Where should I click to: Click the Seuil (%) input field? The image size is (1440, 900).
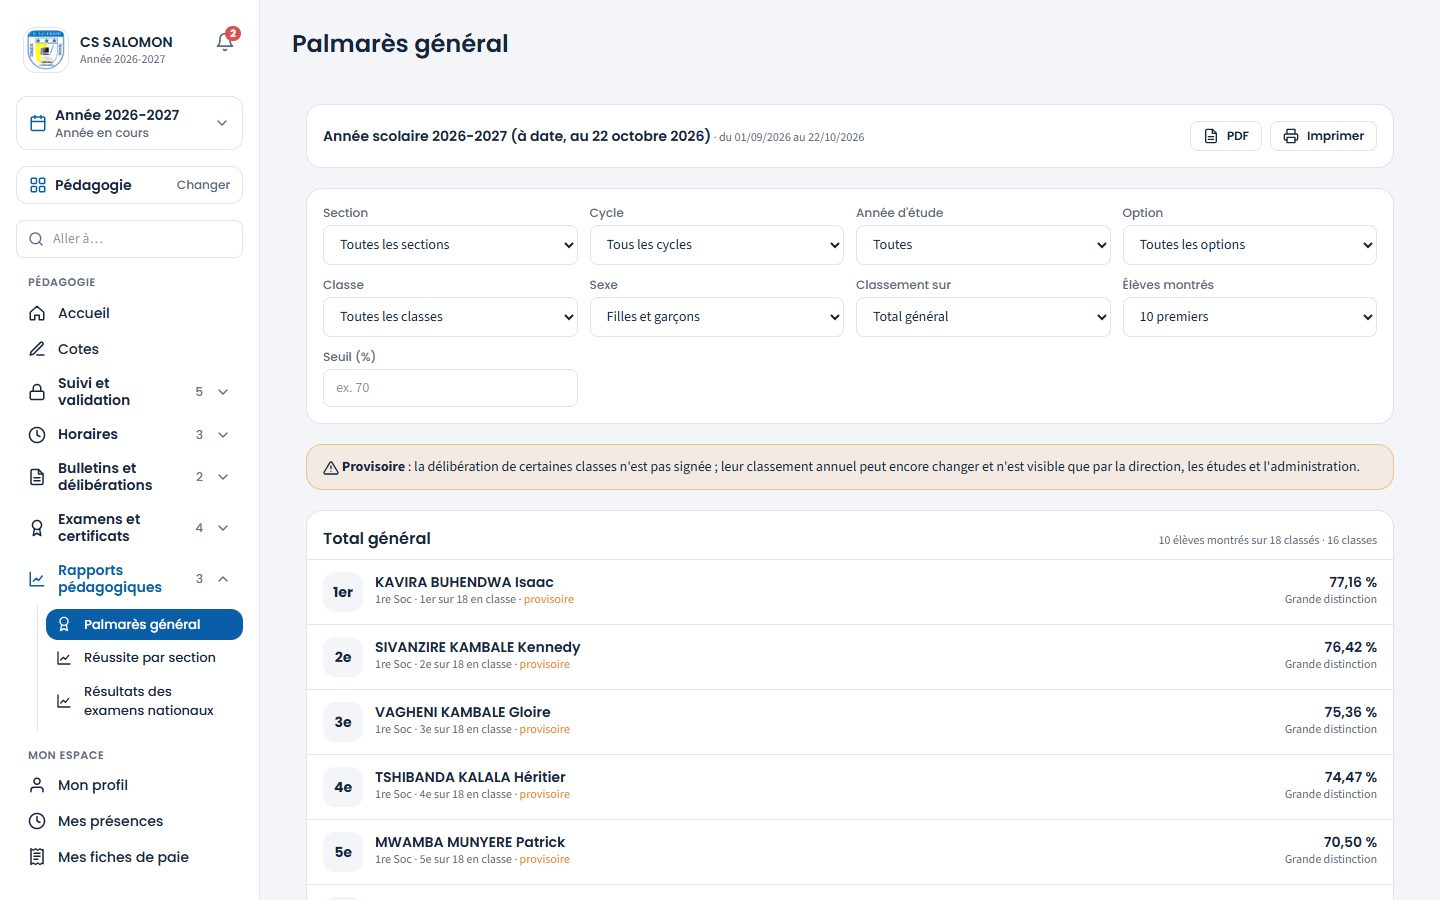[x=450, y=388]
